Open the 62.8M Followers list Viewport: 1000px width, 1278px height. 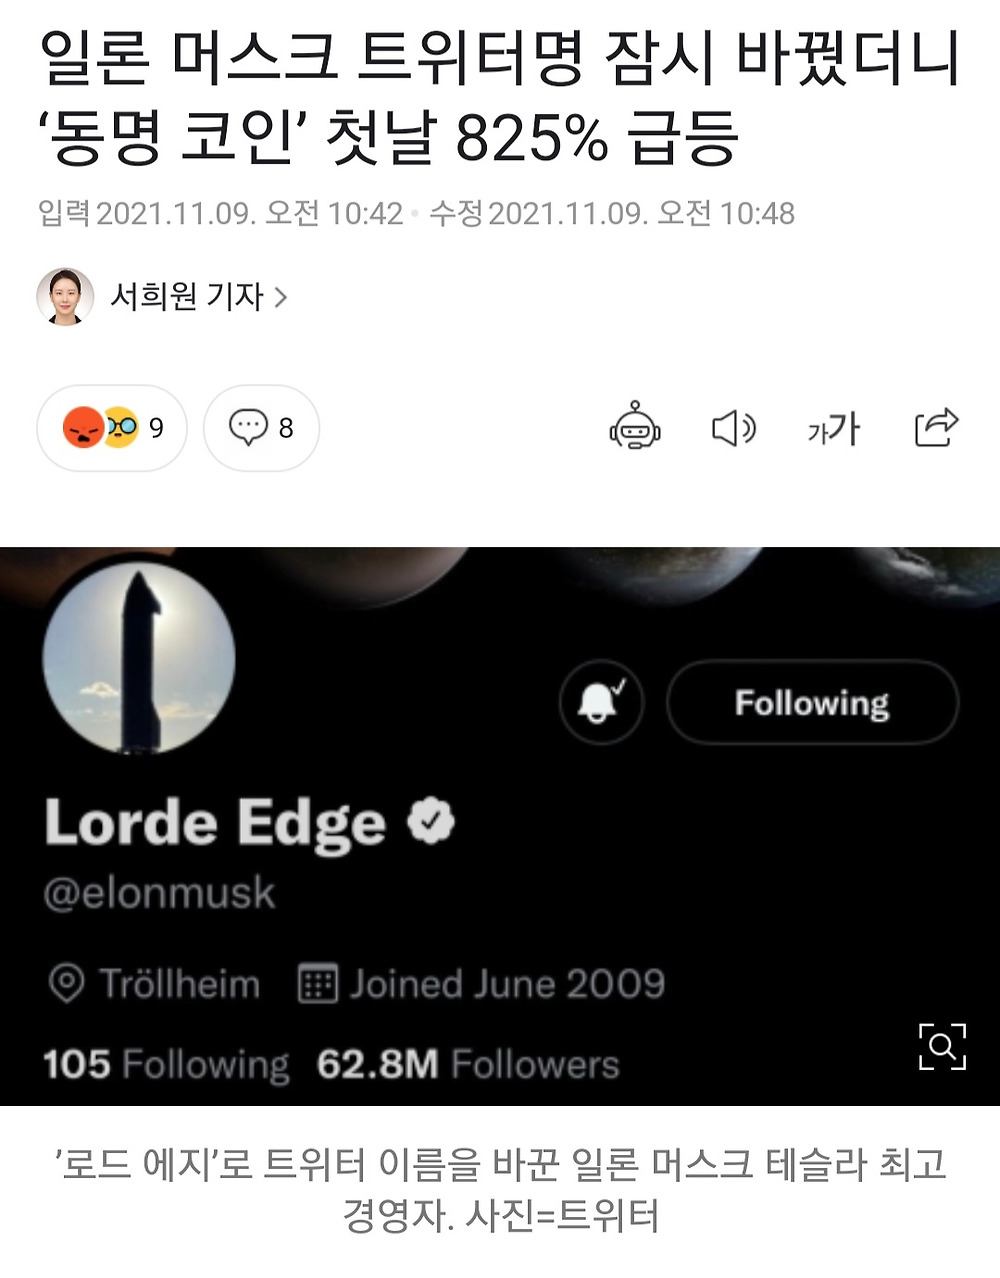468,1064
